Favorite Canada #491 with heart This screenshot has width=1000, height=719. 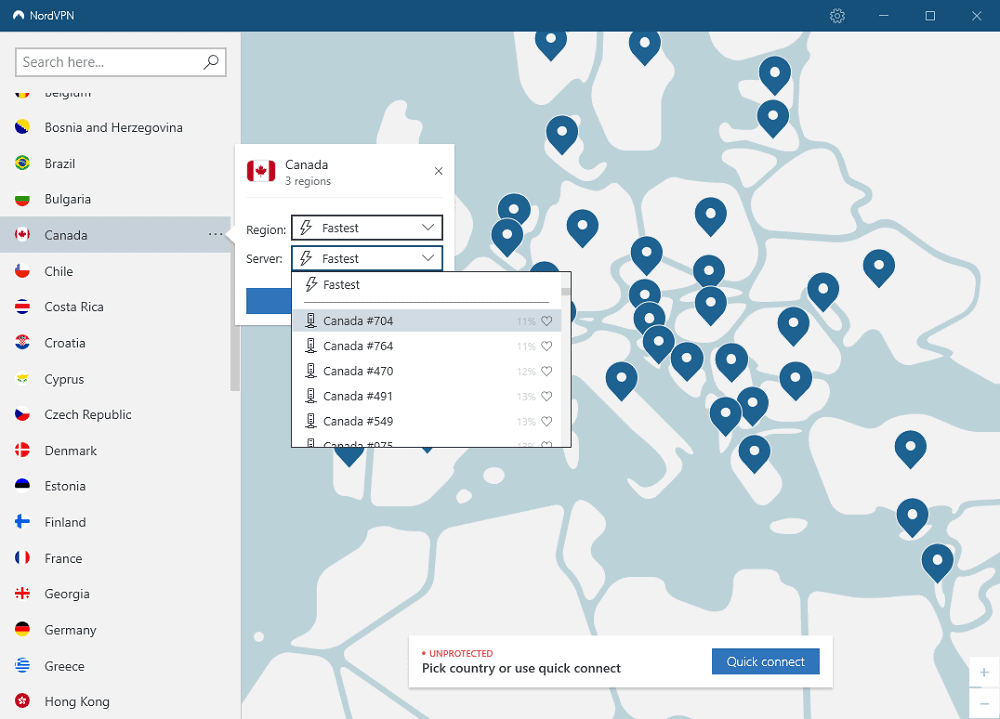pos(547,396)
